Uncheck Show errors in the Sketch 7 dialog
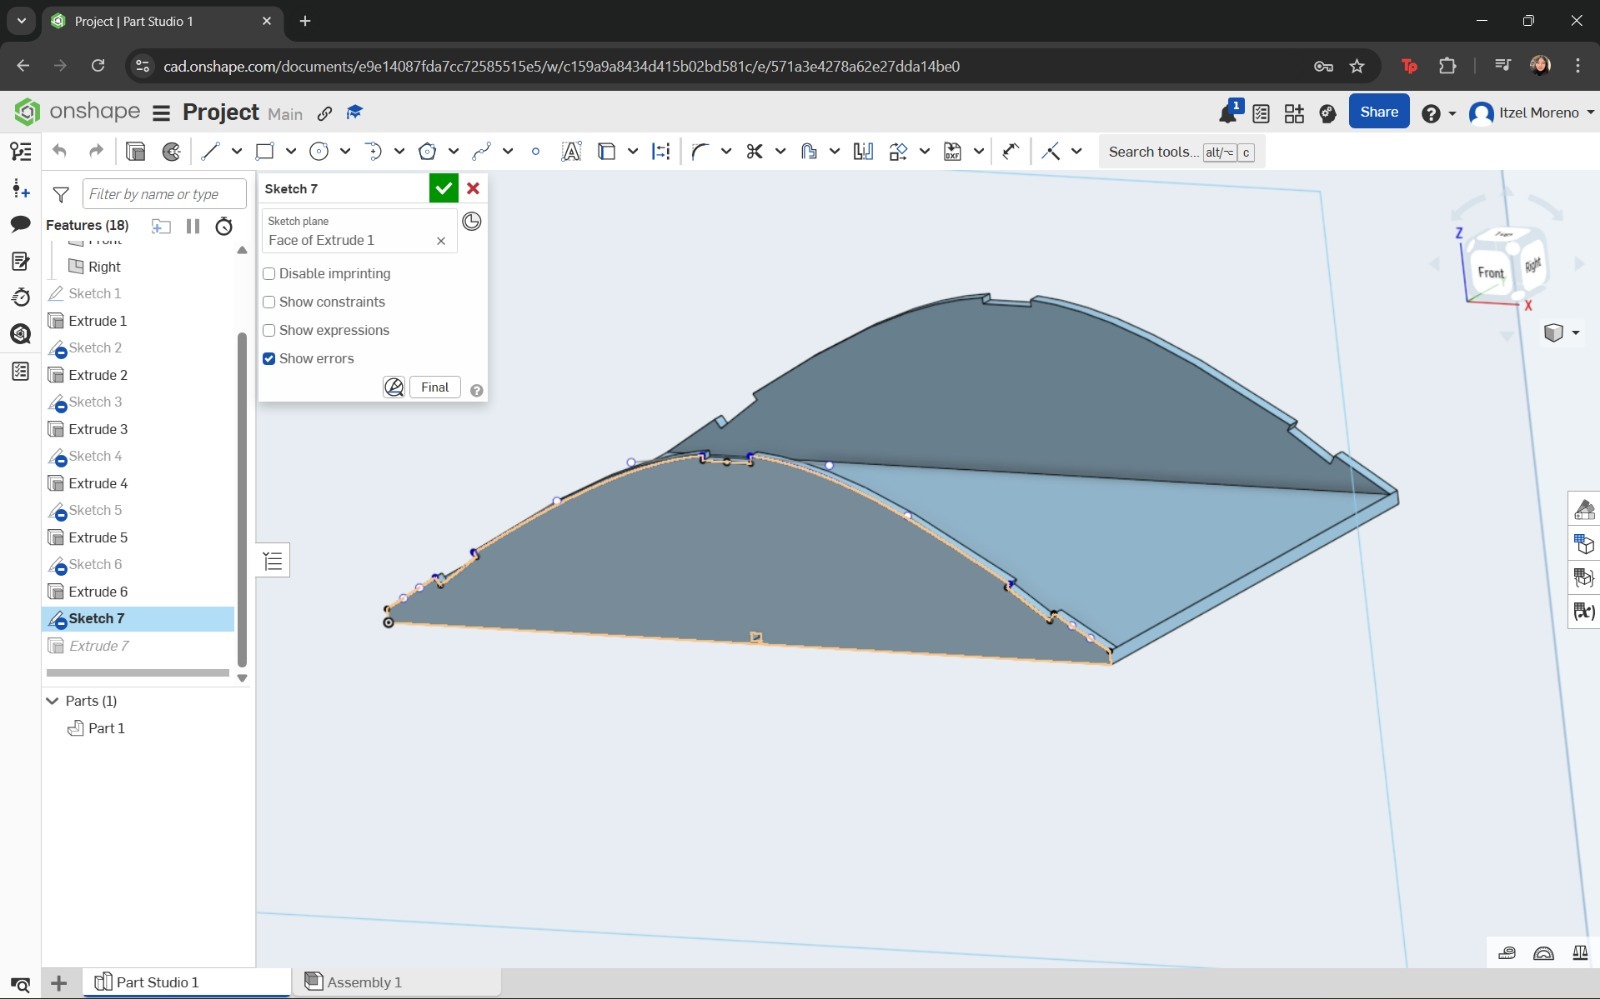This screenshot has width=1600, height=999. [x=269, y=358]
